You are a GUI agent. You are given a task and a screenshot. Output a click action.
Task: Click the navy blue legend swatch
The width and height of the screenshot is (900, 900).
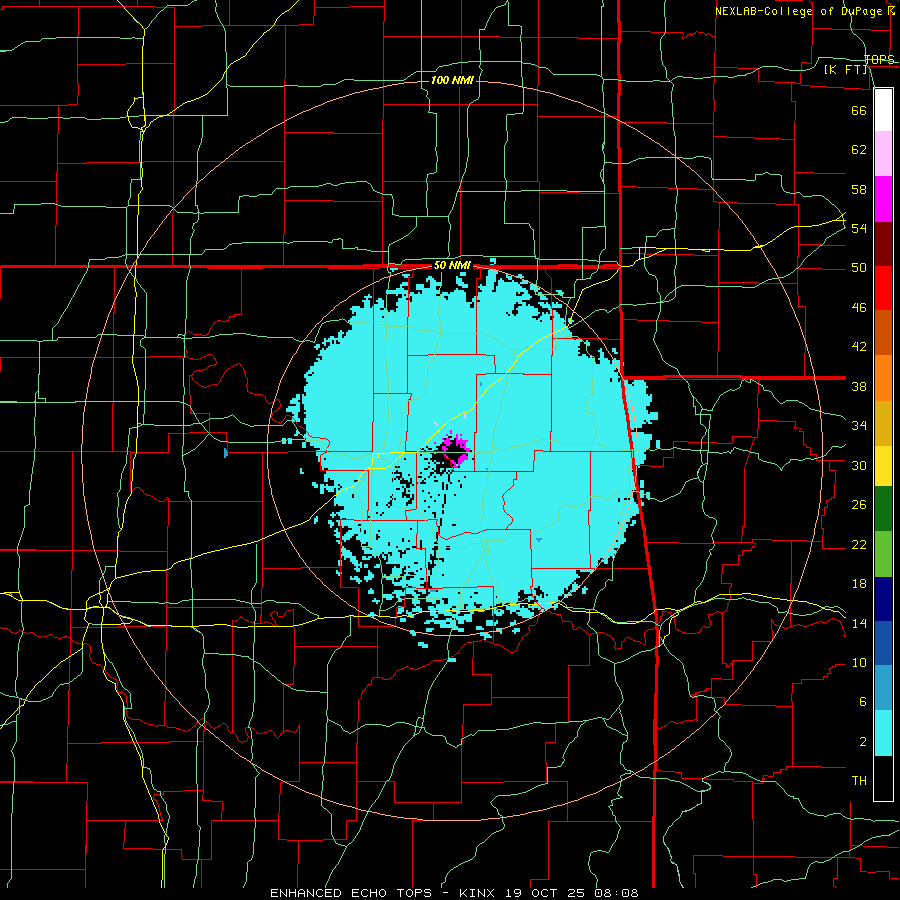click(883, 599)
